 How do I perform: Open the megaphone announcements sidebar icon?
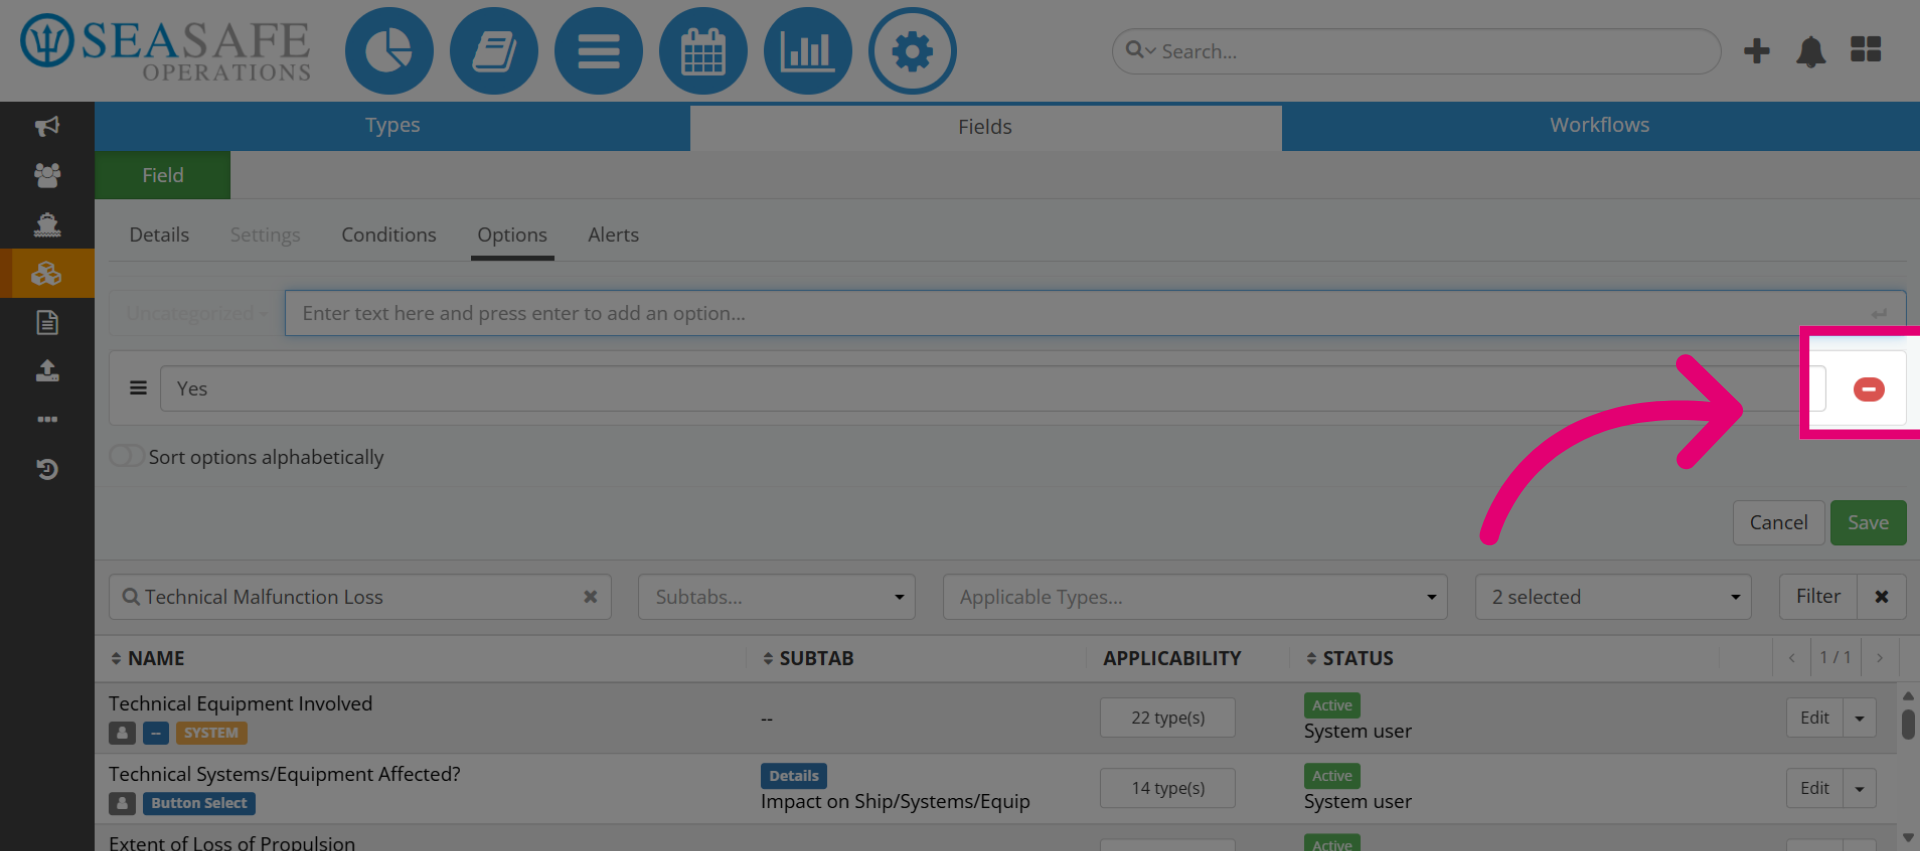pos(47,126)
